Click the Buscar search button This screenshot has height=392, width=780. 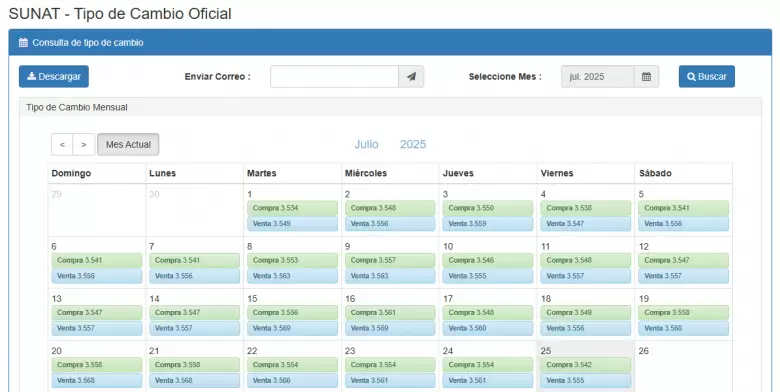pos(706,77)
